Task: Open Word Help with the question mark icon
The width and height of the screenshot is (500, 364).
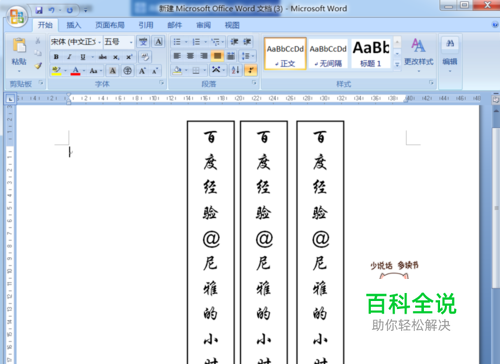Action: pos(495,25)
